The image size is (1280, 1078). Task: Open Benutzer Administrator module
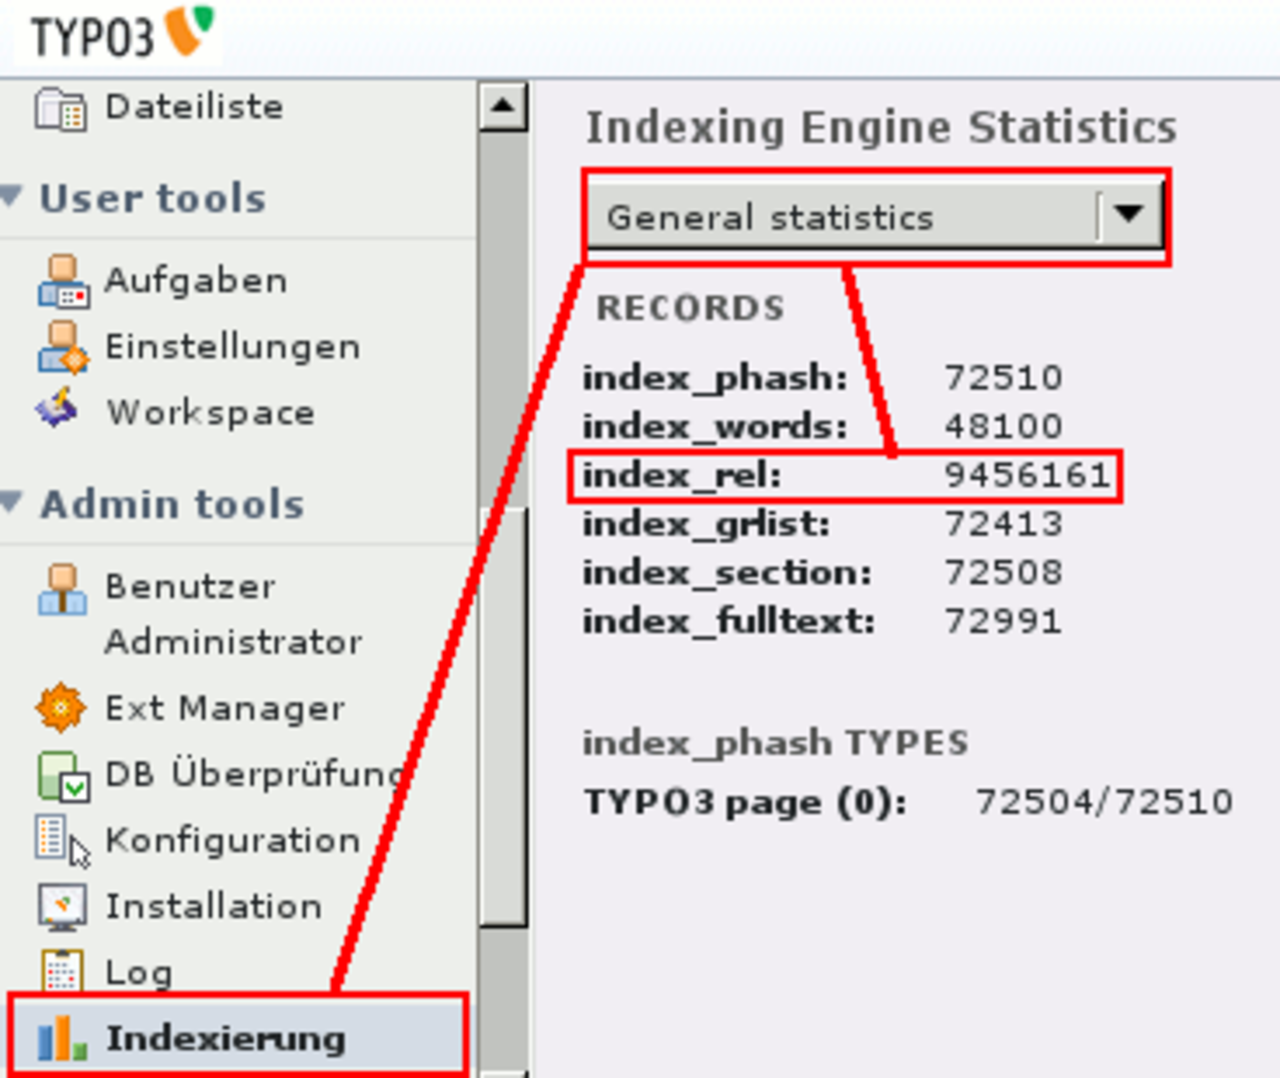[233, 613]
